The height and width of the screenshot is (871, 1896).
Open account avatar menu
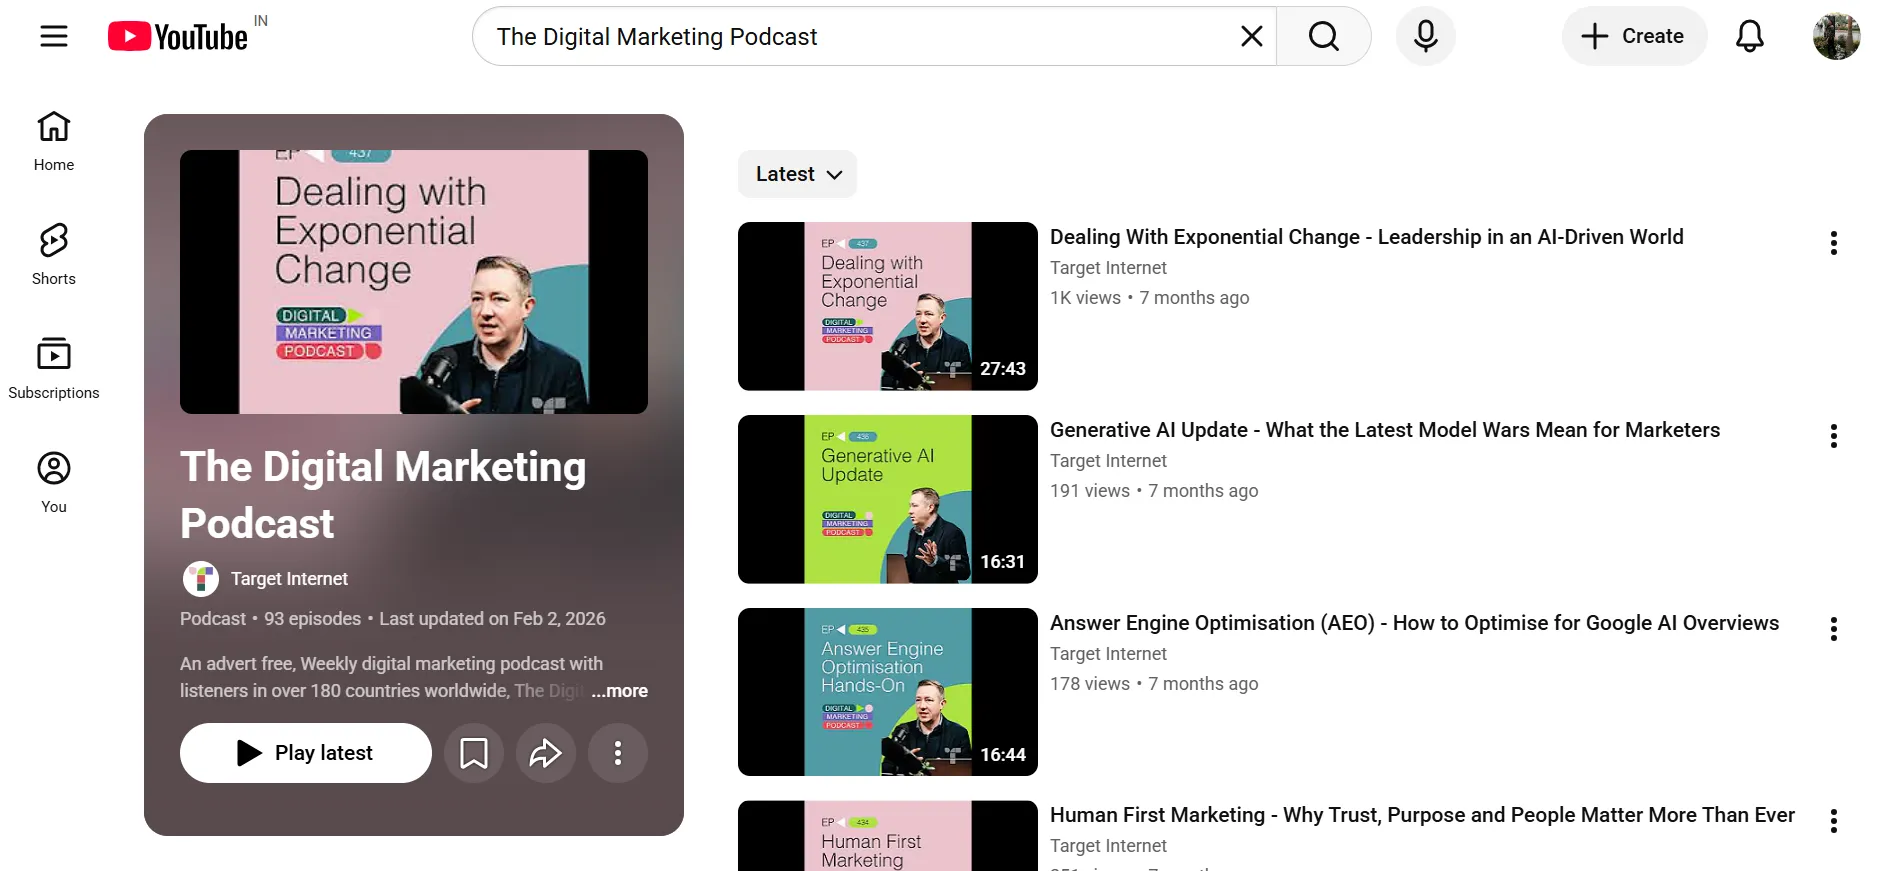pyautogui.click(x=1836, y=36)
